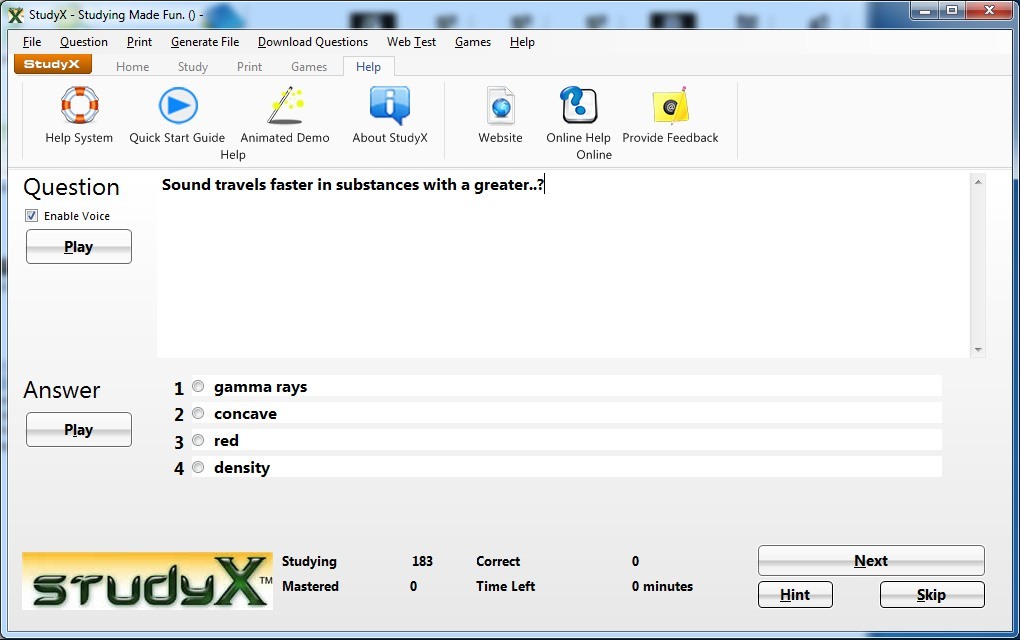The width and height of the screenshot is (1020, 640).
Task: Show About StudyX info
Action: pos(390,105)
